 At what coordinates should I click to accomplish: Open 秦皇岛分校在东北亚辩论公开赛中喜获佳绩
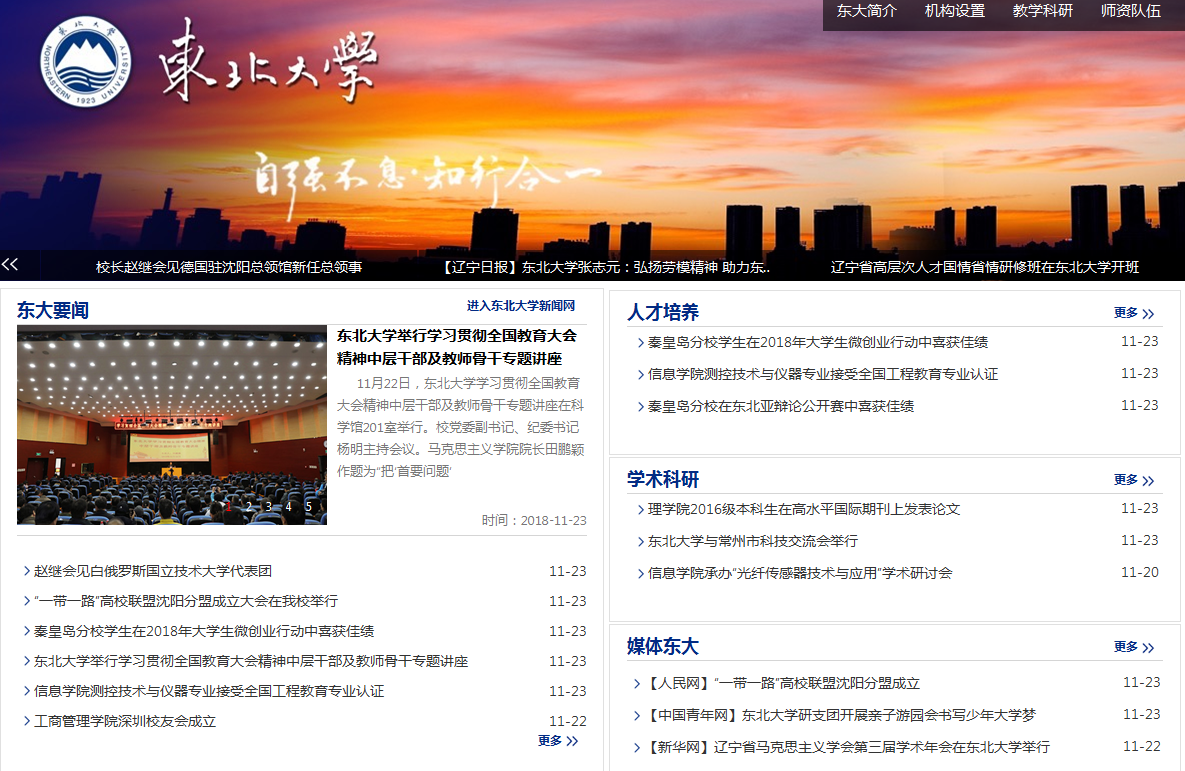tap(781, 407)
